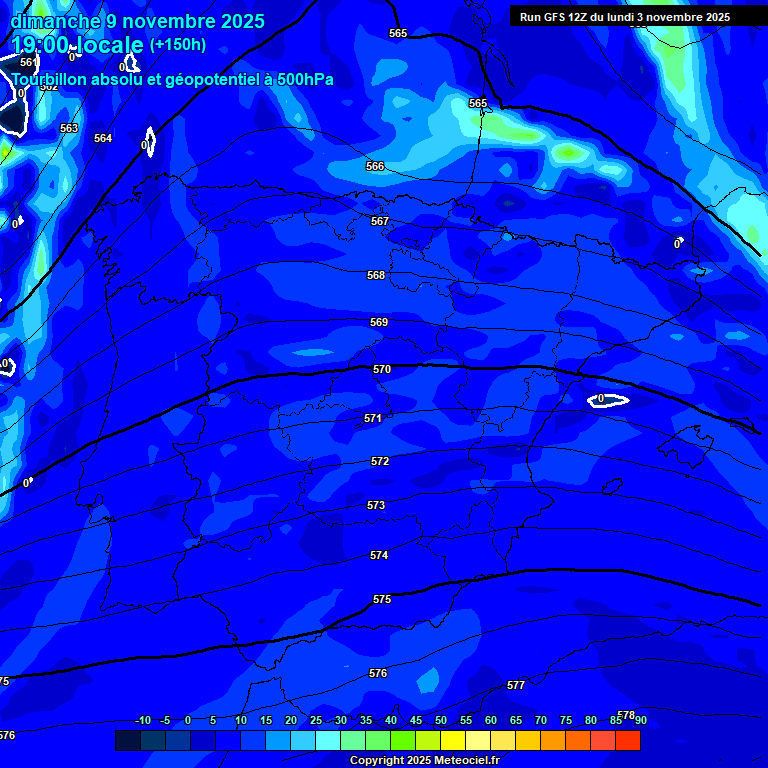This screenshot has height=768, width=768.
Task: Select the bright green legend swatch under 40
Action: (x=403, y=740)
